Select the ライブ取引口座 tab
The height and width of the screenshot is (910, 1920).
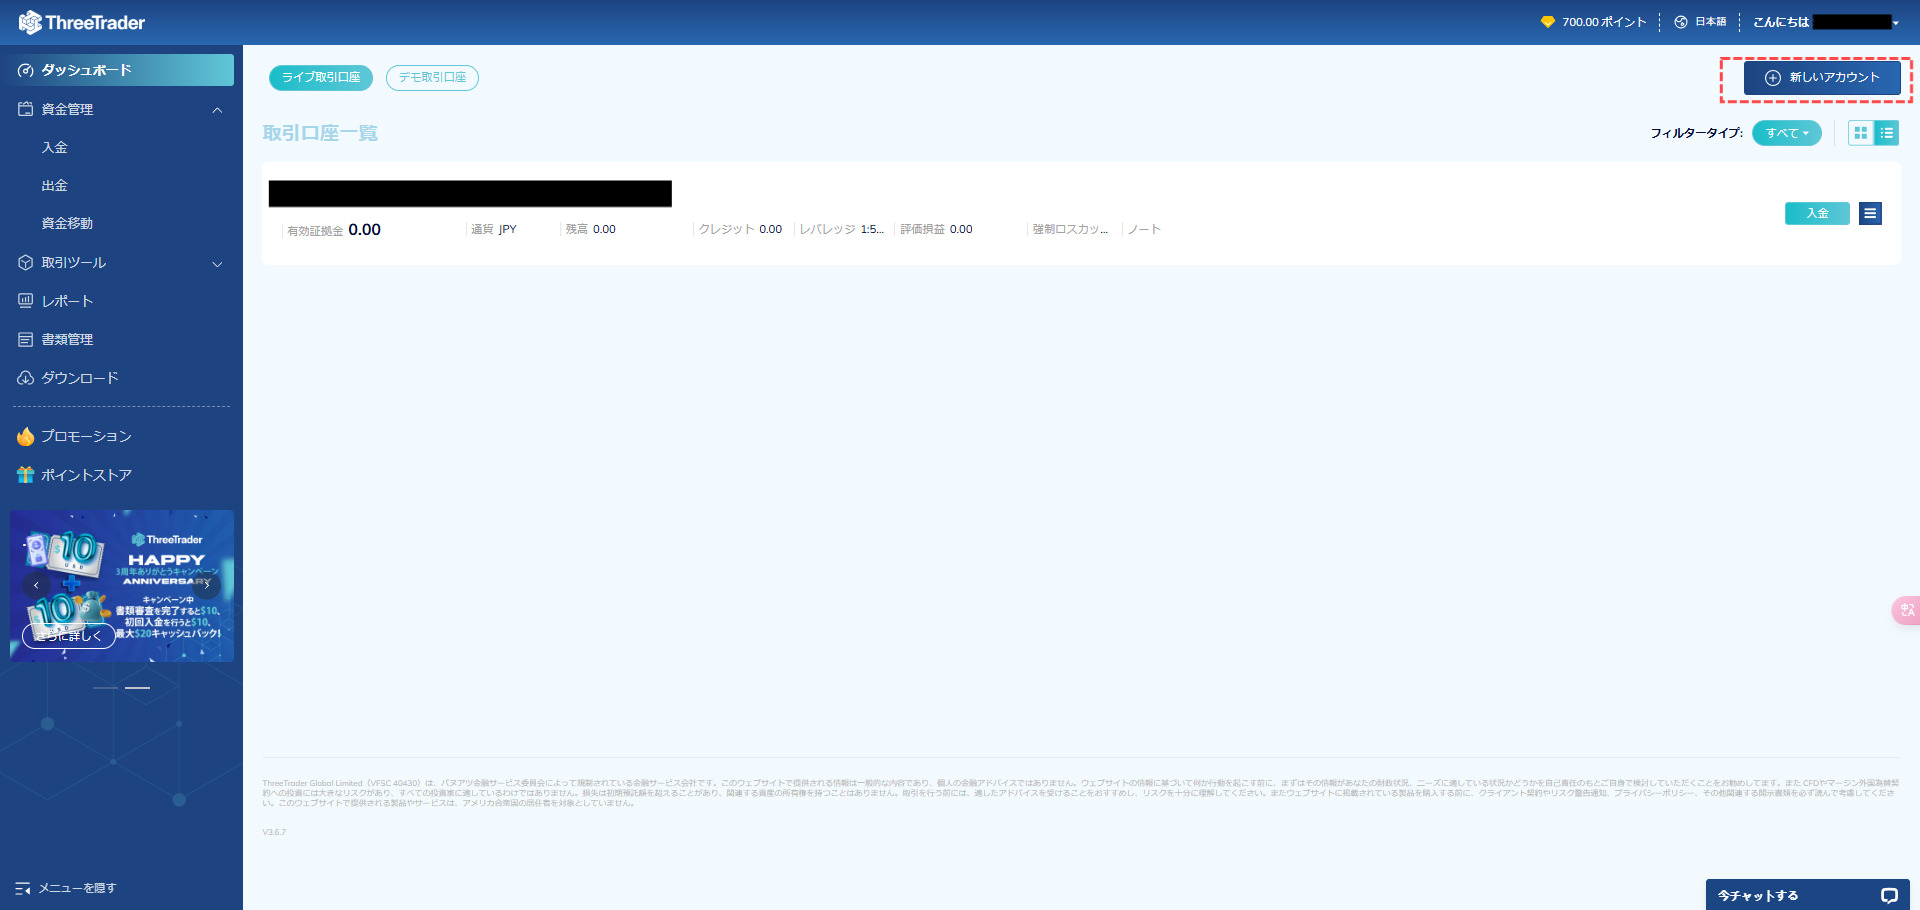point(320,77)
